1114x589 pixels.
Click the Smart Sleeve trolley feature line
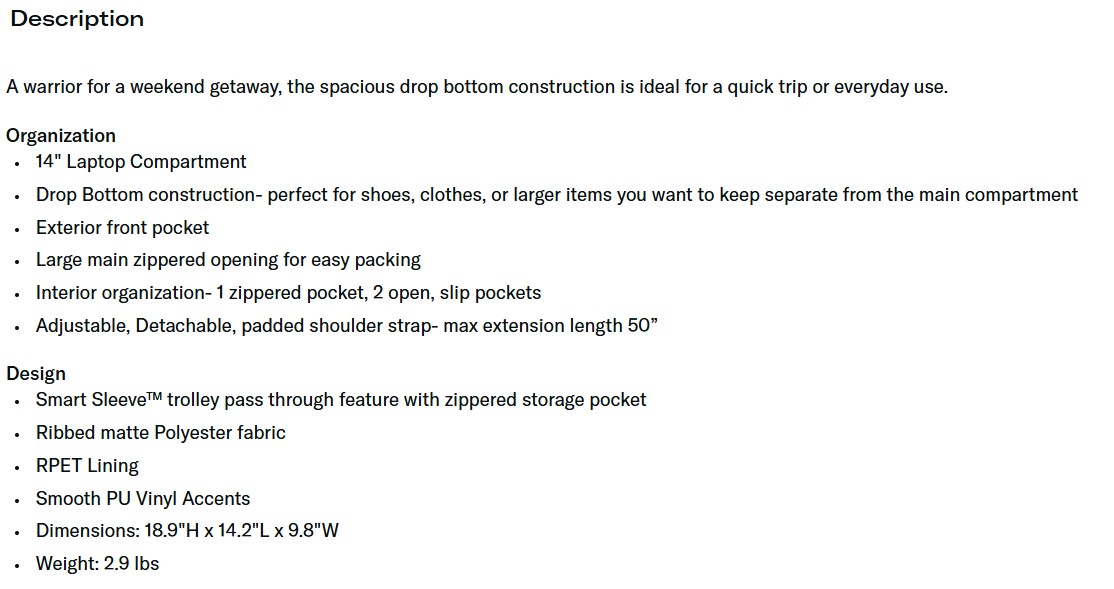(341, 400)
